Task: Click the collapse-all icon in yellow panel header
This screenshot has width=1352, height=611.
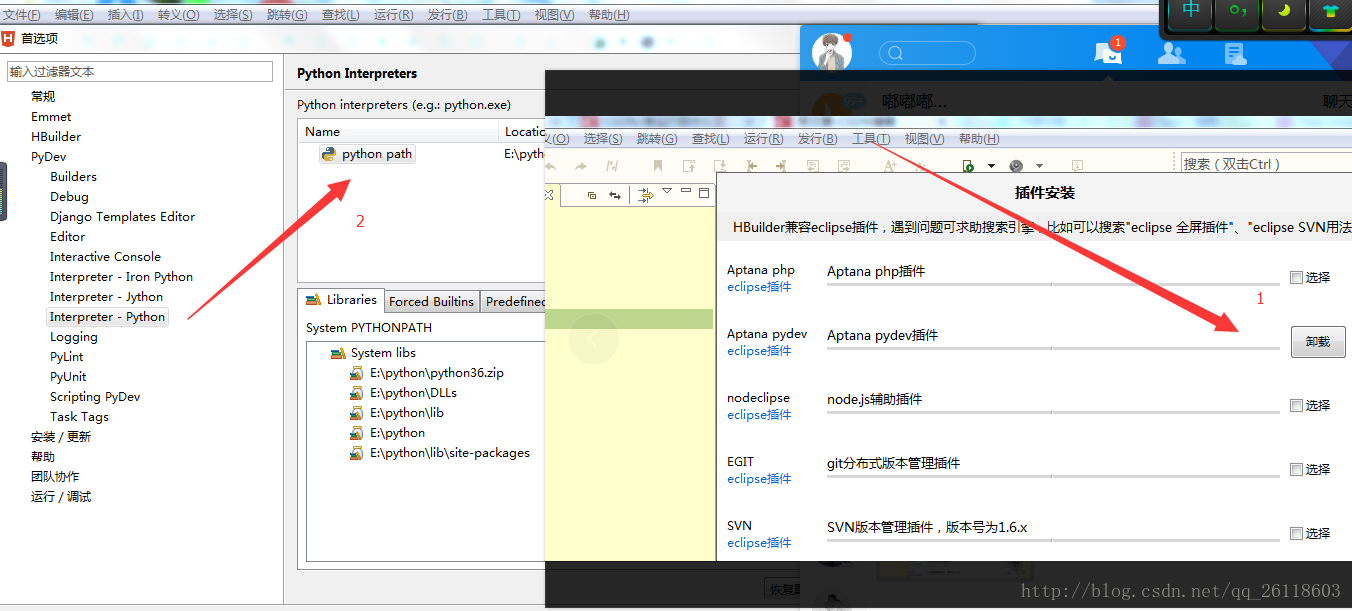Action: (x=592, y=195)
